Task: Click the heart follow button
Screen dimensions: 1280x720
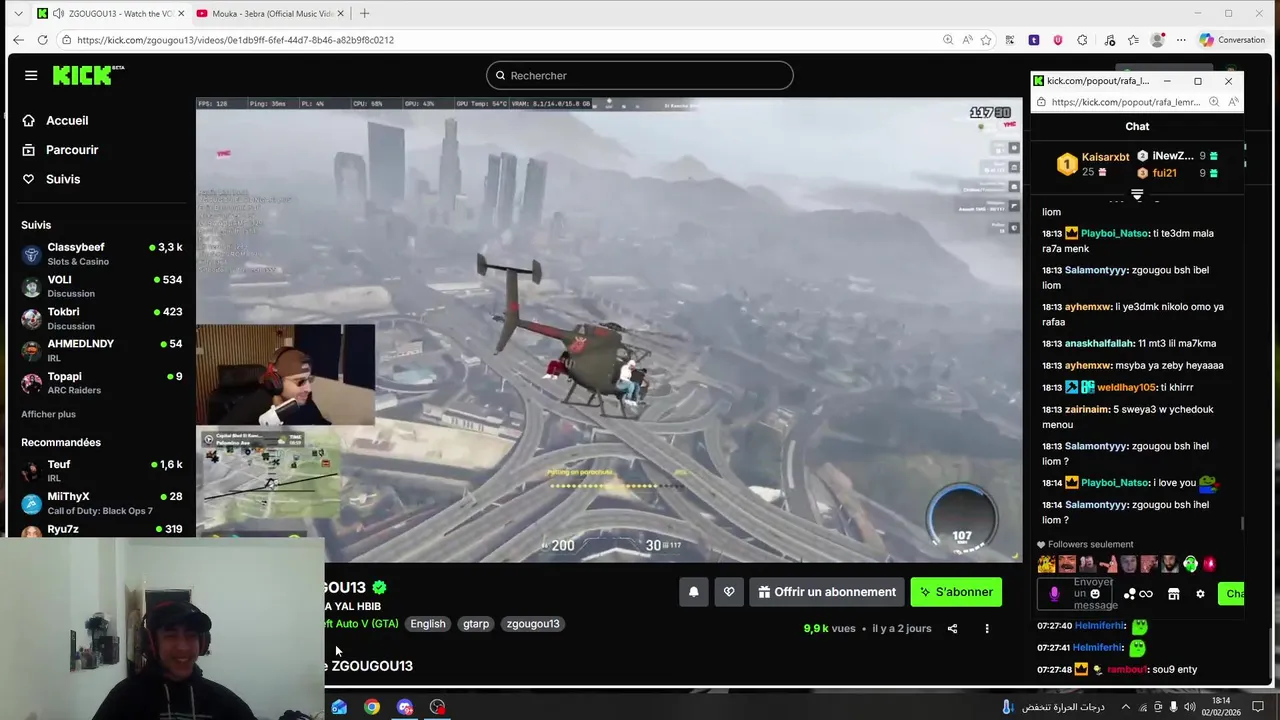Action: coord(729,592)
